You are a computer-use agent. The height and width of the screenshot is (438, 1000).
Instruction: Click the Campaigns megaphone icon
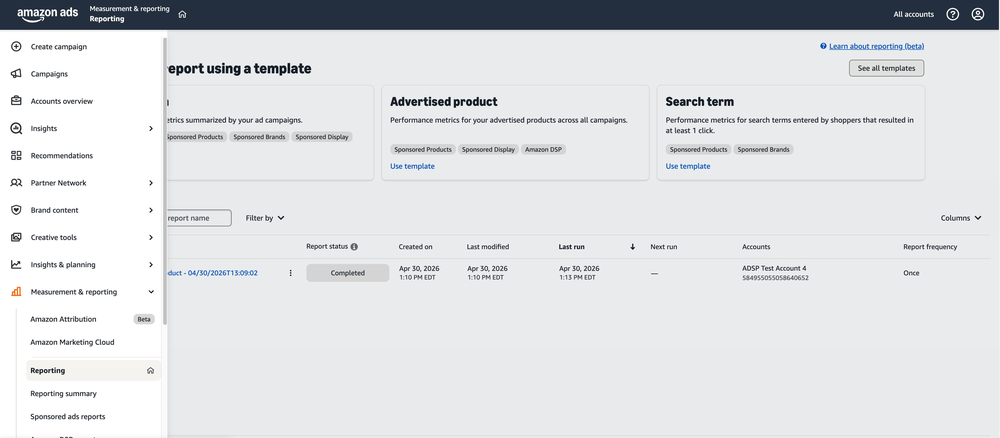coord(17,74)
